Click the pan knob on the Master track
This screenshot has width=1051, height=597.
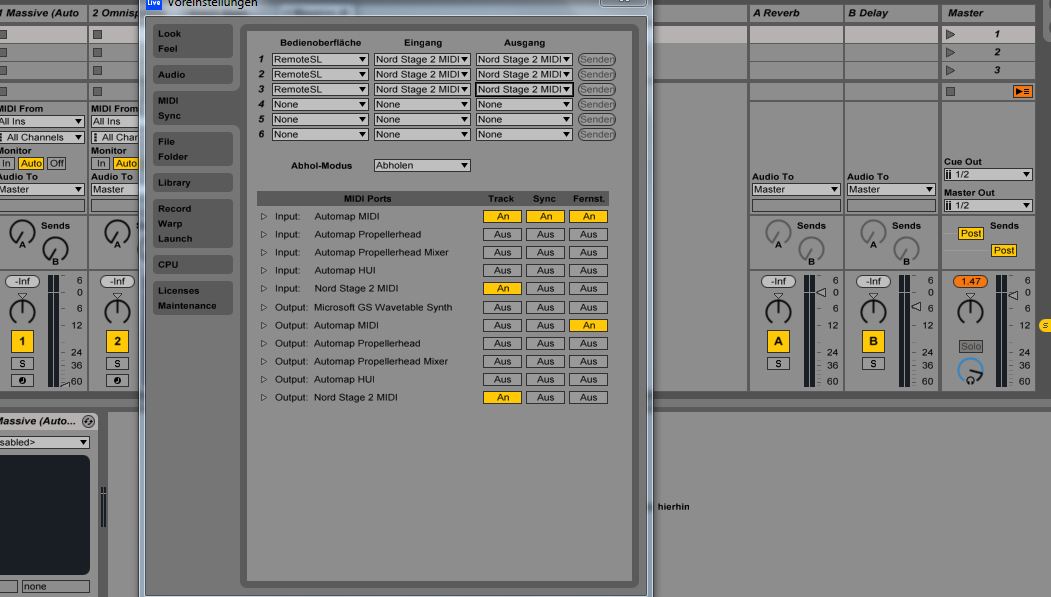970,311
